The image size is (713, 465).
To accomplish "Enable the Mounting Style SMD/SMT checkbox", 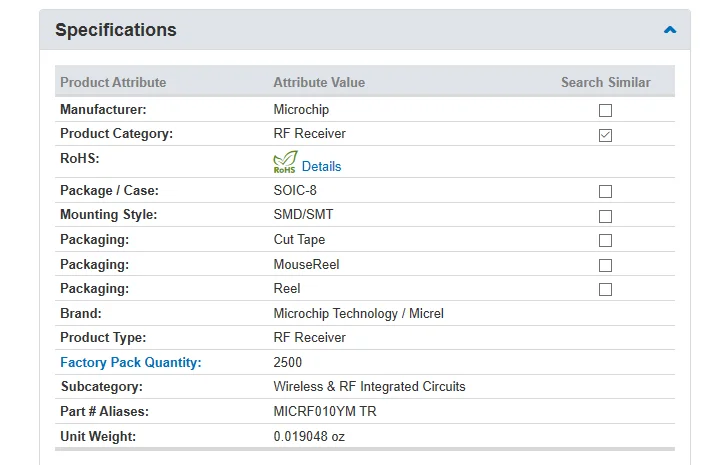I will 605,216.
